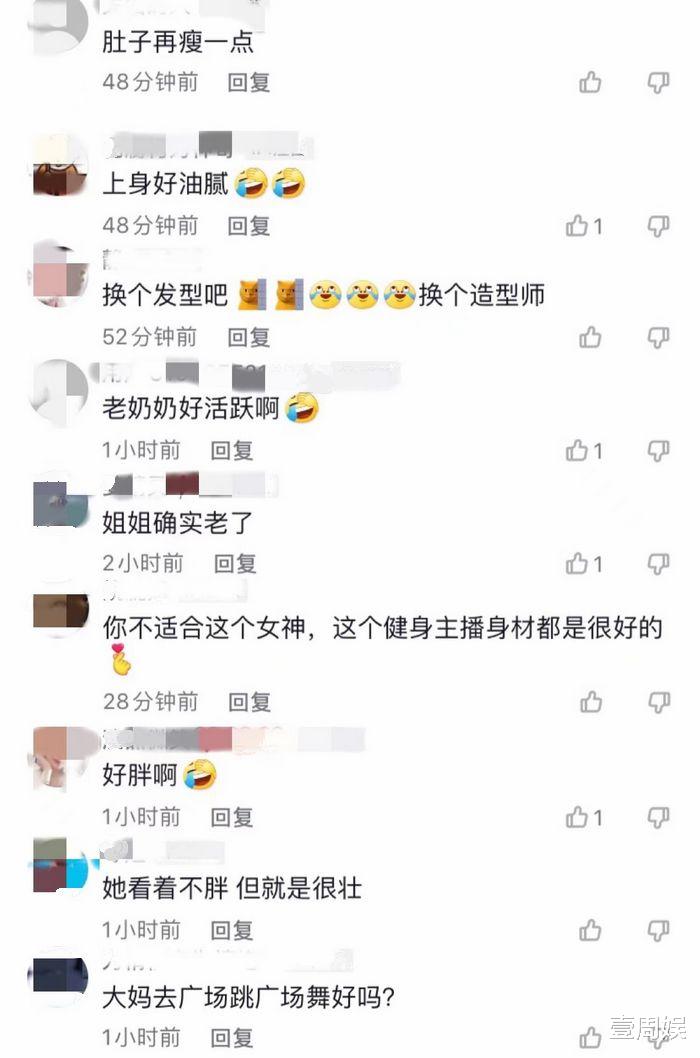The height and width of the screenshot is (1058, 700).
Task: Reply to '肚子再瘦一点' comment
Action: tap(248, 82)
